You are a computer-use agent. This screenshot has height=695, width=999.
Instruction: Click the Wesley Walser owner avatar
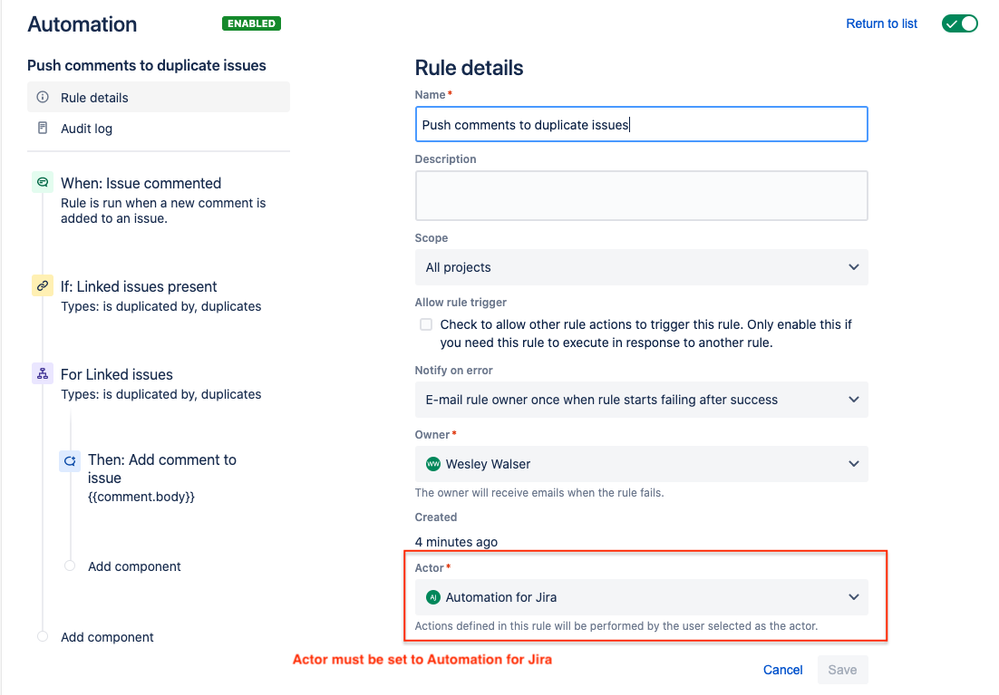433,464
